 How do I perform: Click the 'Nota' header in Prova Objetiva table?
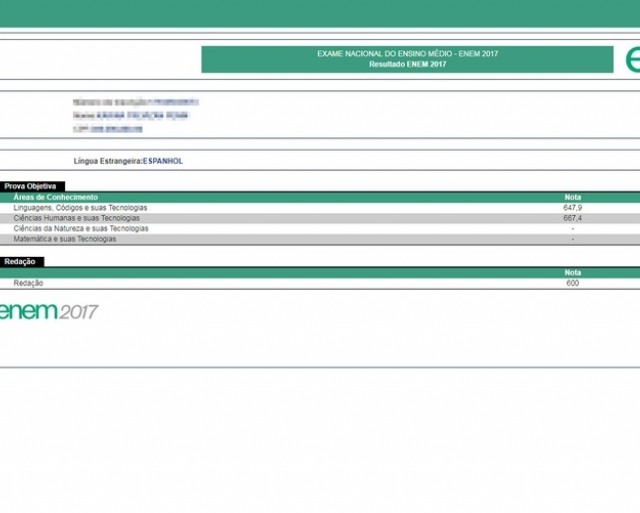click(x=573, y=198)
